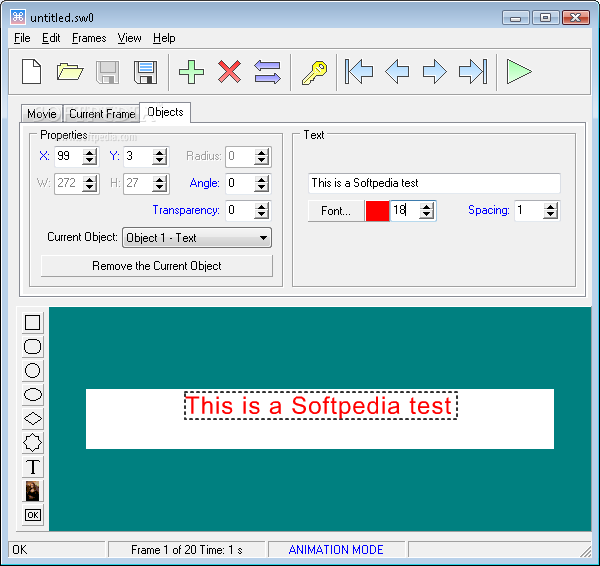The width and height of the screenshot is (600, 566).
Task: Click the Y value field showing 3
Action: point(138,156)
